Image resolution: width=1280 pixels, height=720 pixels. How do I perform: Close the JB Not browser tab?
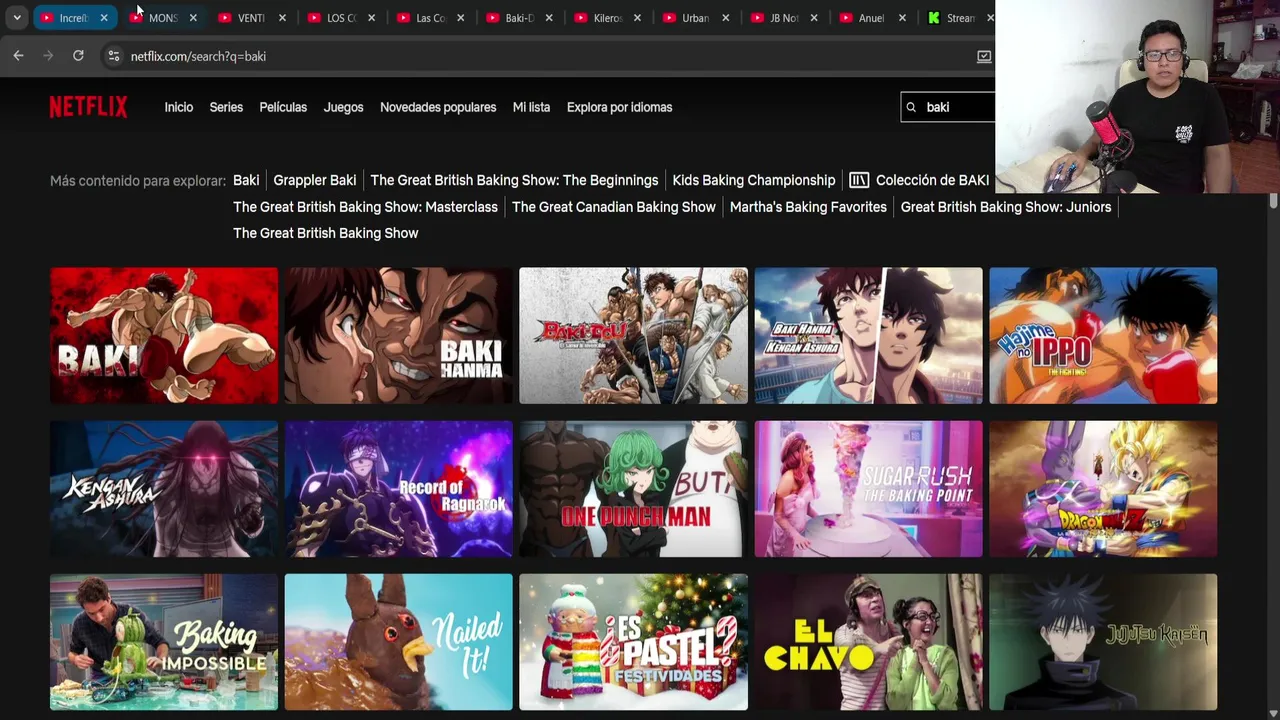(x=814, y=18)
